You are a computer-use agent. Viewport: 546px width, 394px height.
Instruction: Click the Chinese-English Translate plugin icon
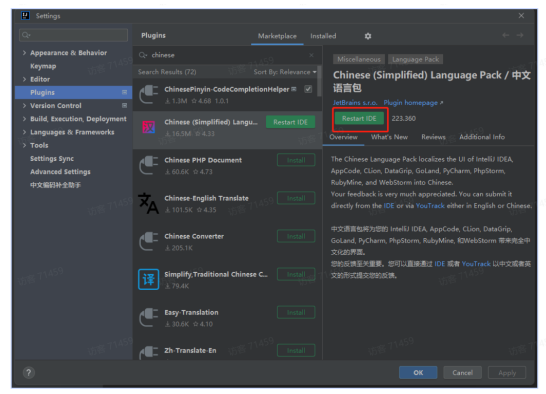click(148, 203)
